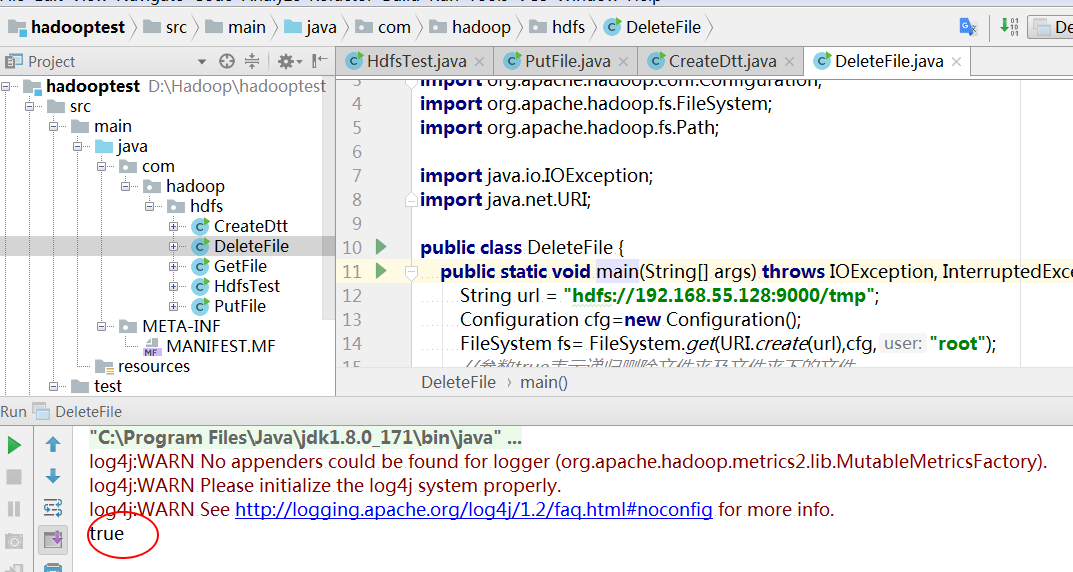Click the hdfs URL string on line 12
This screenshot has width=1073, height=572.
[x=720, y=296]
